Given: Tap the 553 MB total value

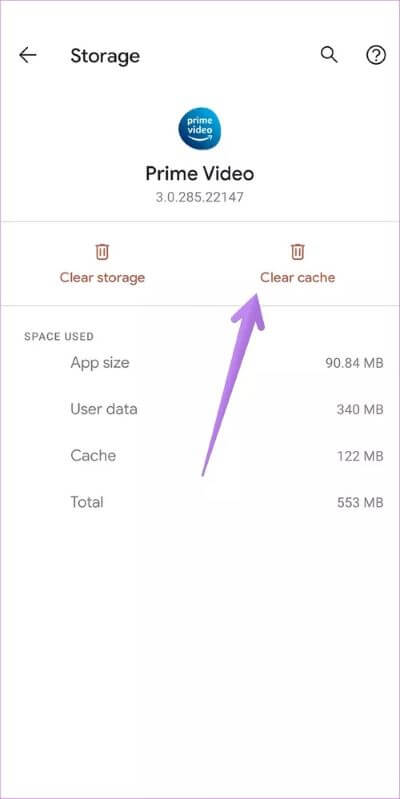Looking at the screenshot, I should pos(360,503).
